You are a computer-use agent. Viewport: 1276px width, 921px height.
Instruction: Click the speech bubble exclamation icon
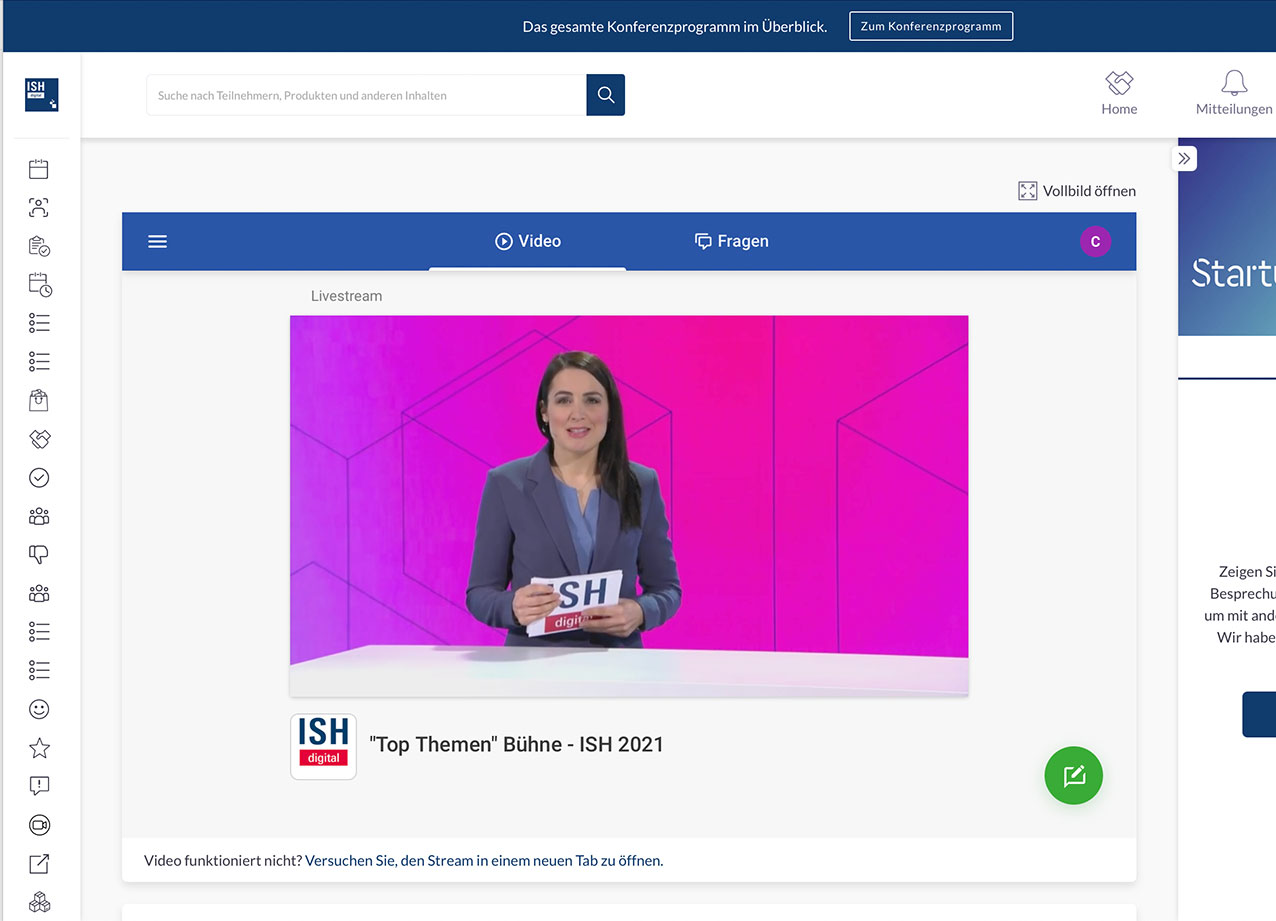(39, 786)
